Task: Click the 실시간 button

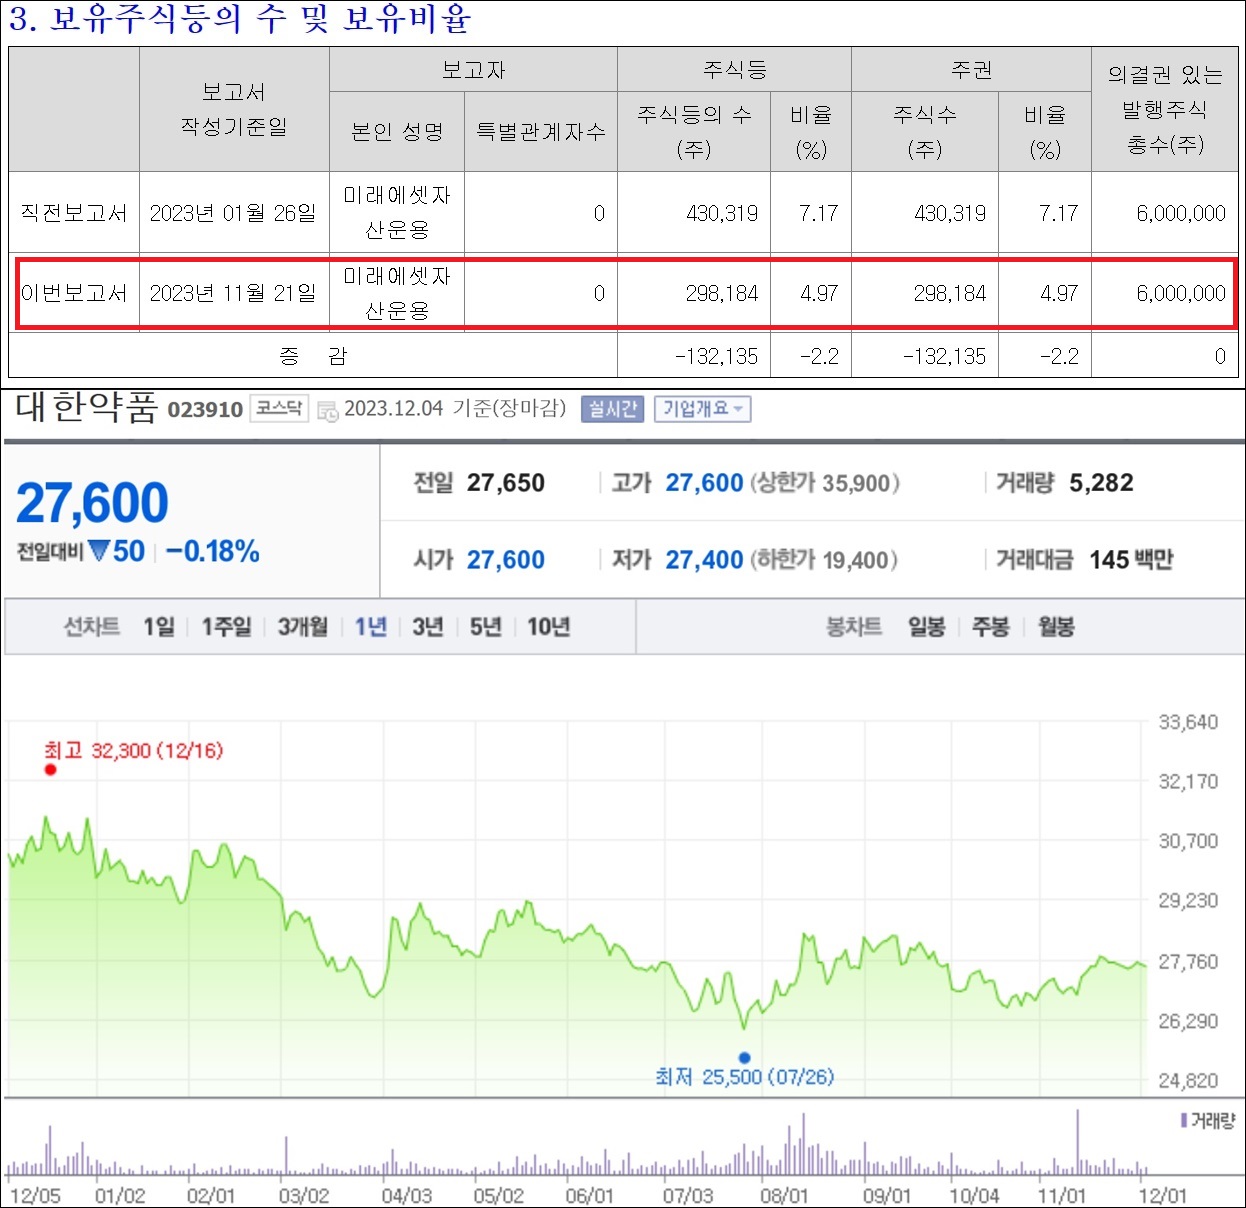Action: point(612,409)
